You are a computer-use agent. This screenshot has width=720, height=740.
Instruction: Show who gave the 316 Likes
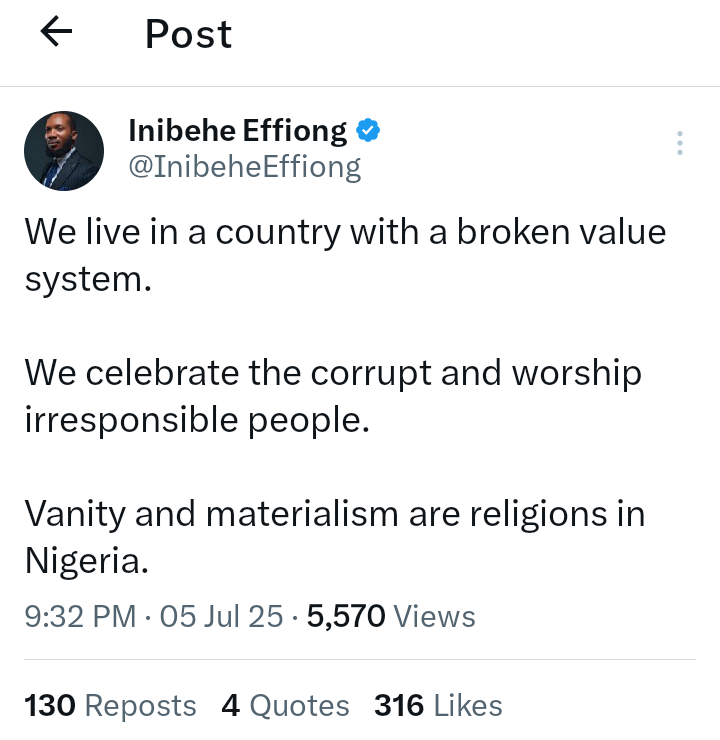(x=438, y=705)
